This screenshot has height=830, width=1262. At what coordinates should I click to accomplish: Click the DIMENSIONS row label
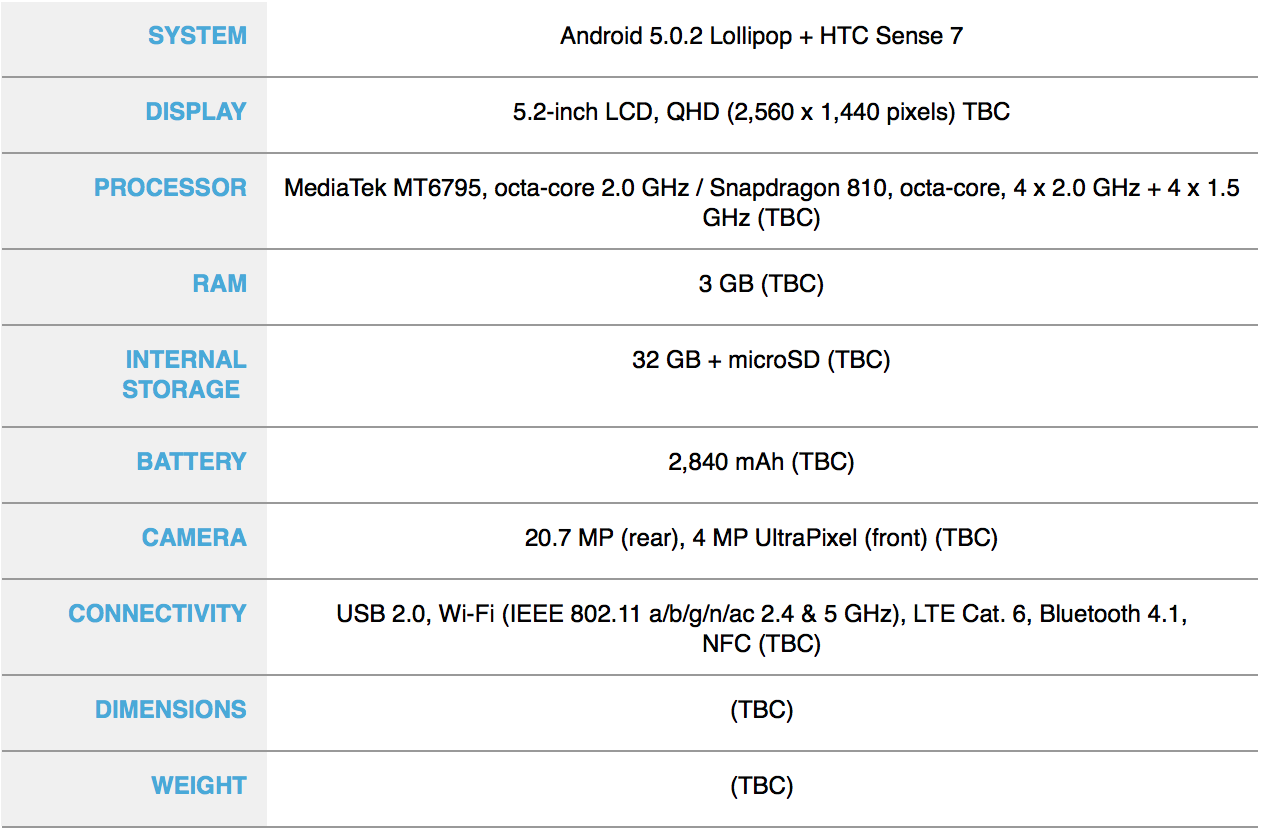pos(170,710)
